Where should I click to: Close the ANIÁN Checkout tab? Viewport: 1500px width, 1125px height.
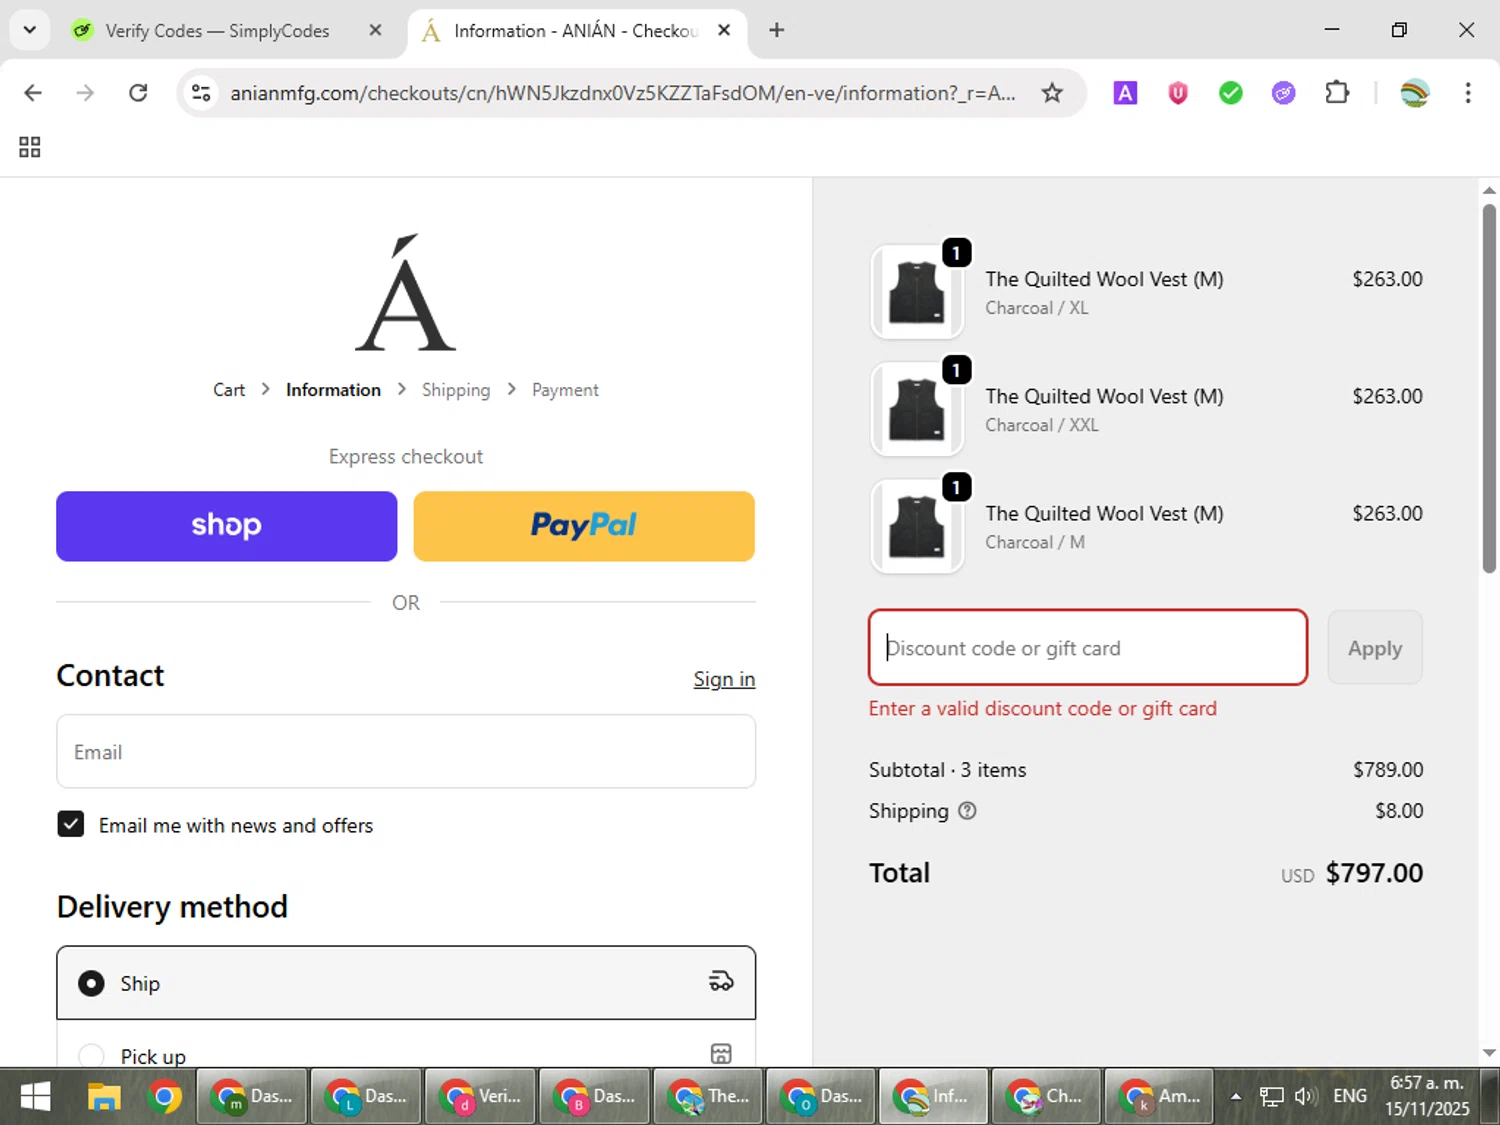(x=724, y=30)
